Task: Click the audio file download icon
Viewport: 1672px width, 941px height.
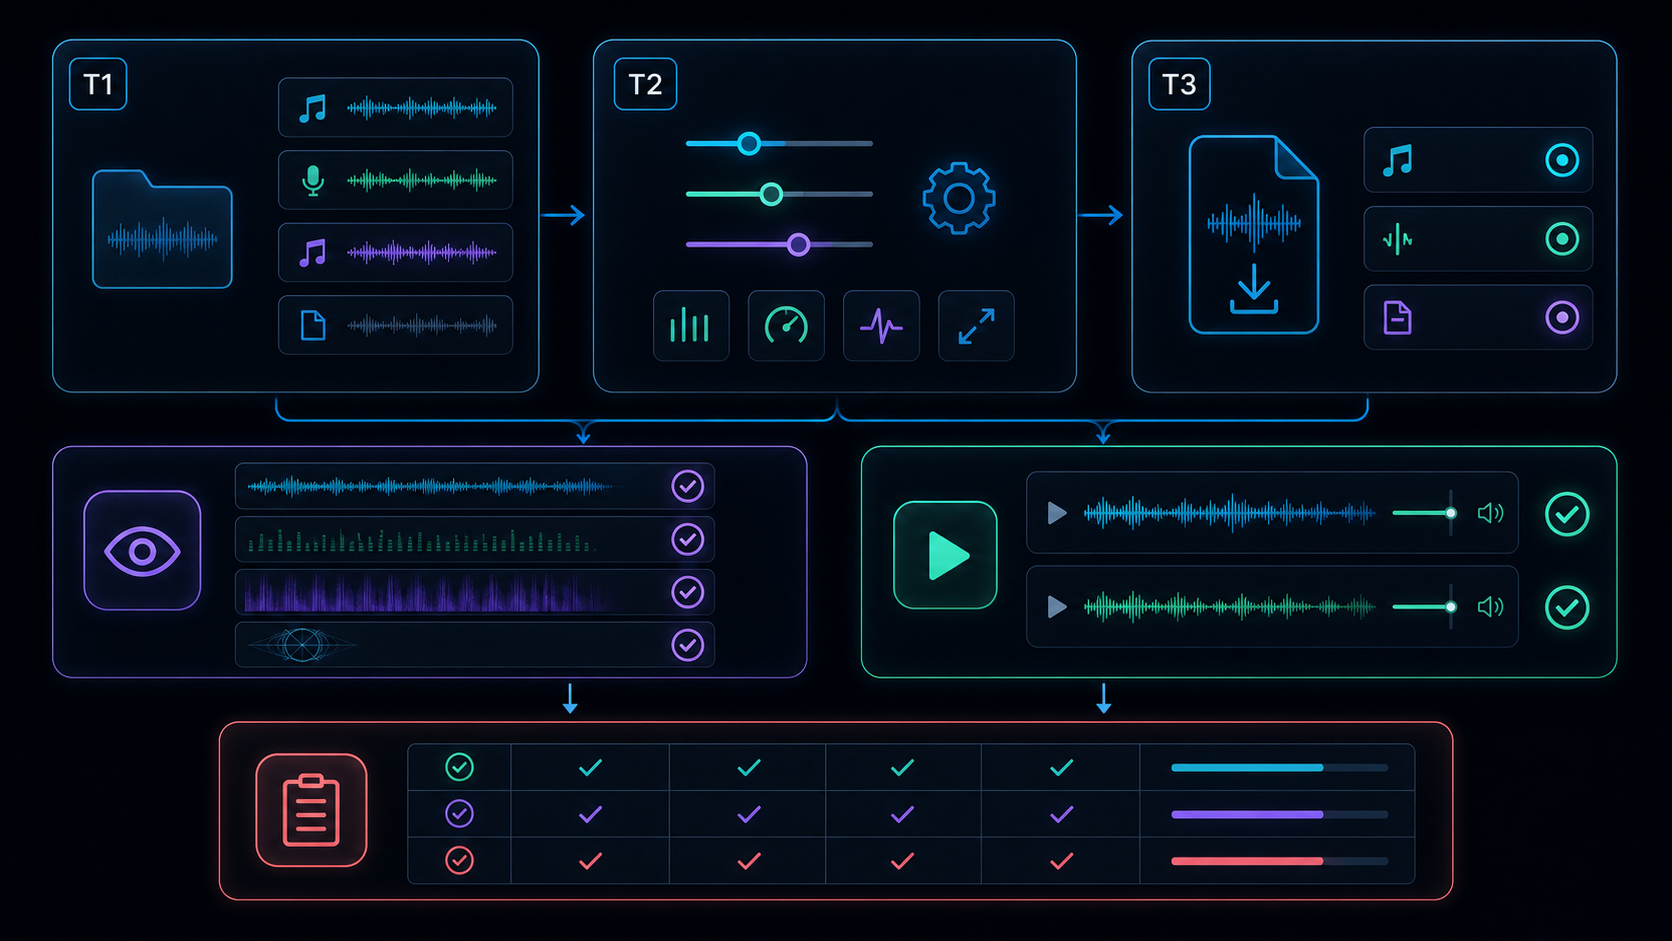Action: 1254,235
